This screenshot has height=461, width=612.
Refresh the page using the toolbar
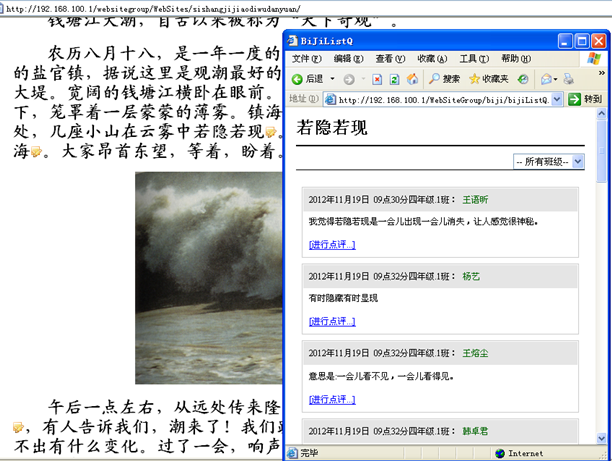pos(394,79)
